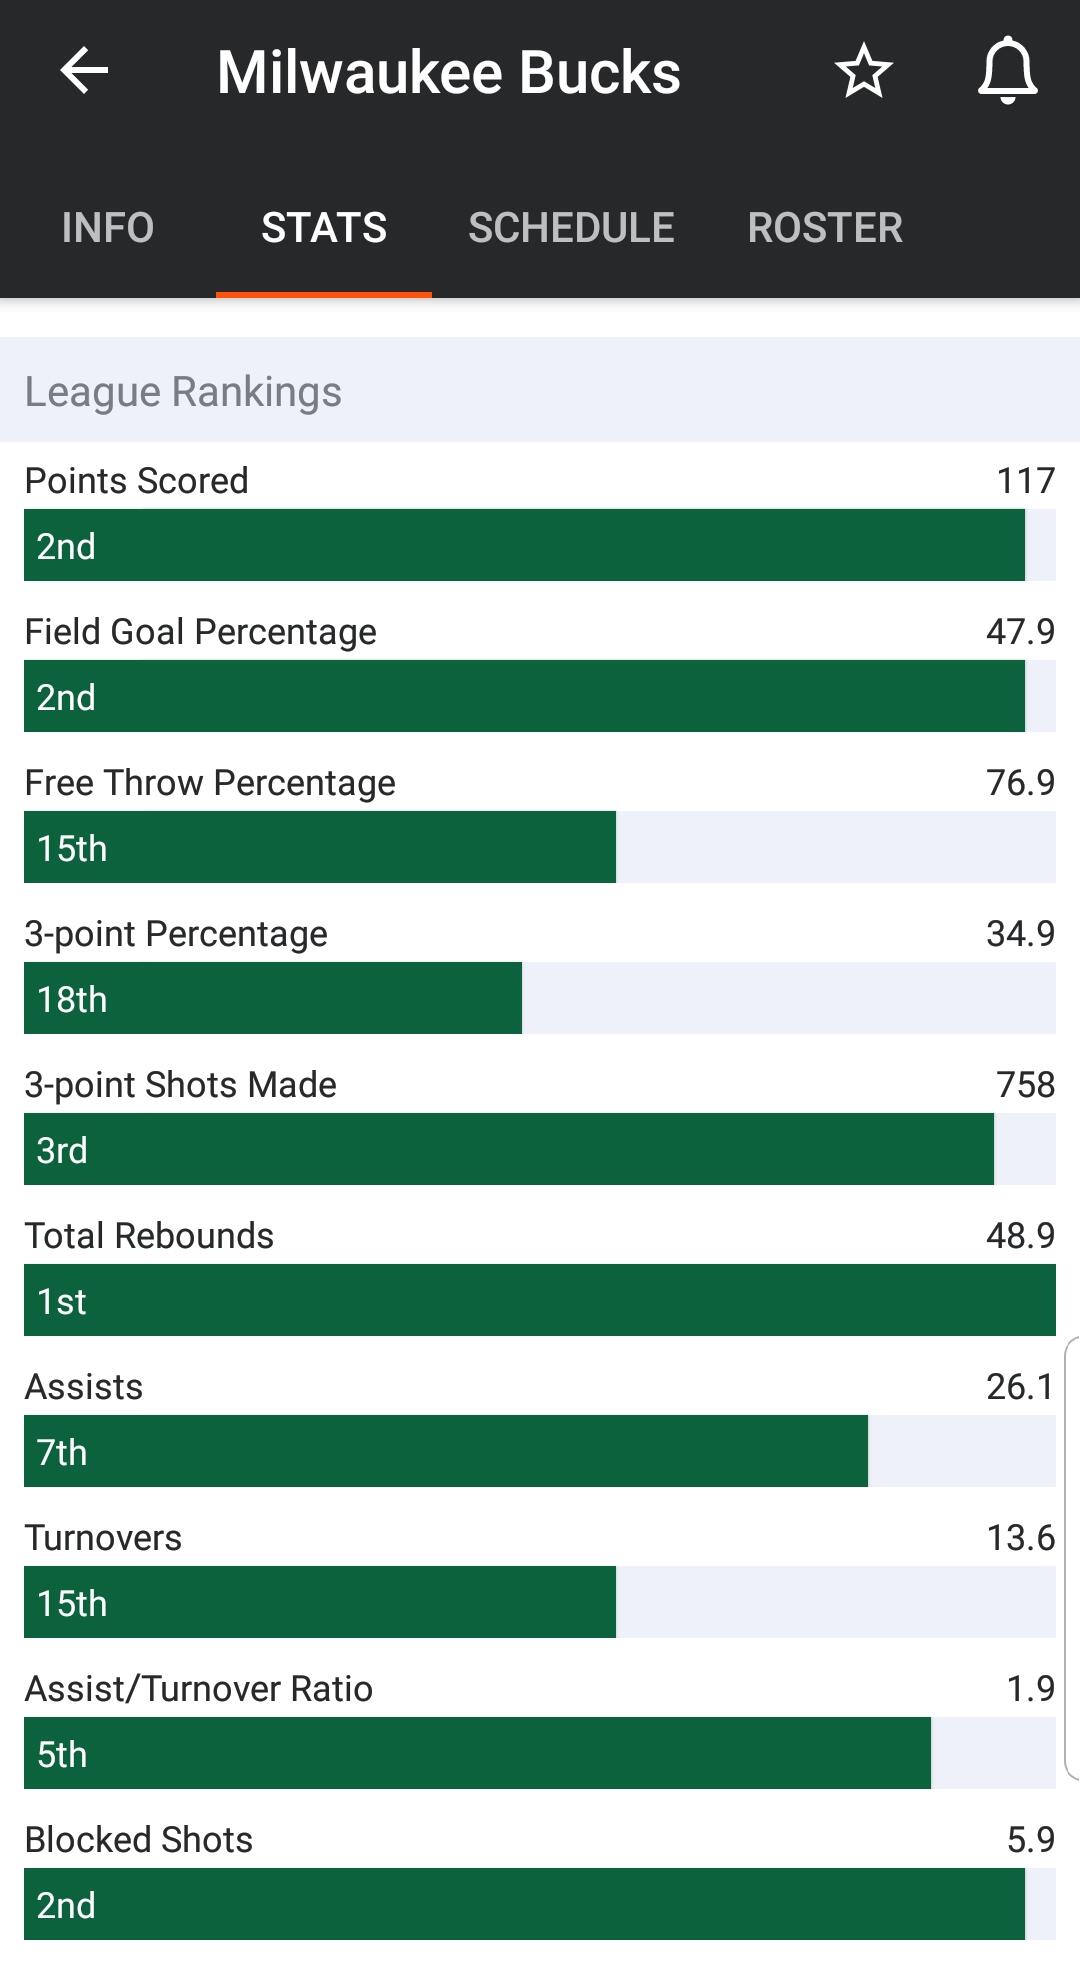
Task: Open the SCHEDULE tab
Action: [x=571, y=228]
